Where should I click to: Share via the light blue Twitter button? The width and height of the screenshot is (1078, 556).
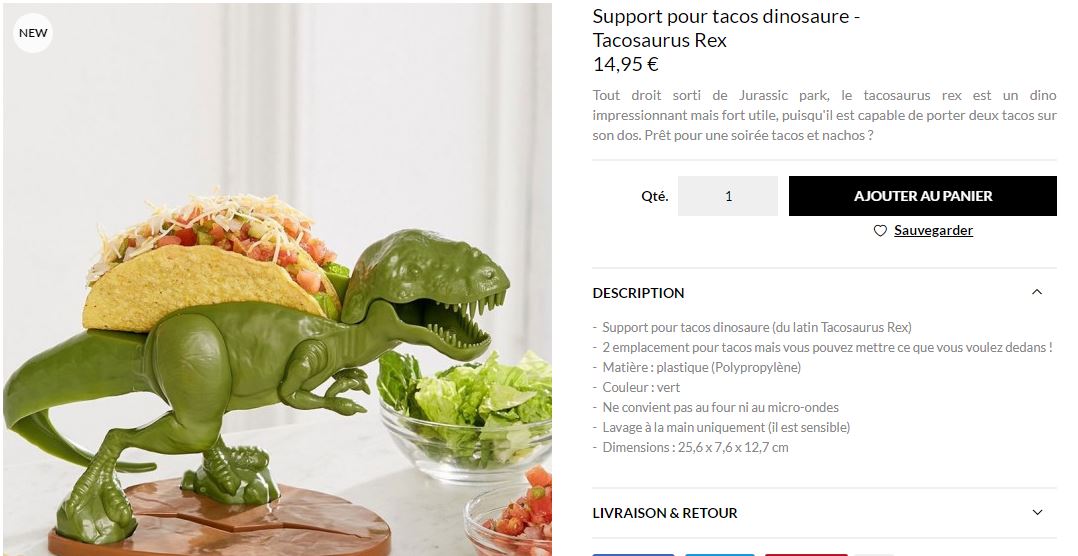(720, 554)
